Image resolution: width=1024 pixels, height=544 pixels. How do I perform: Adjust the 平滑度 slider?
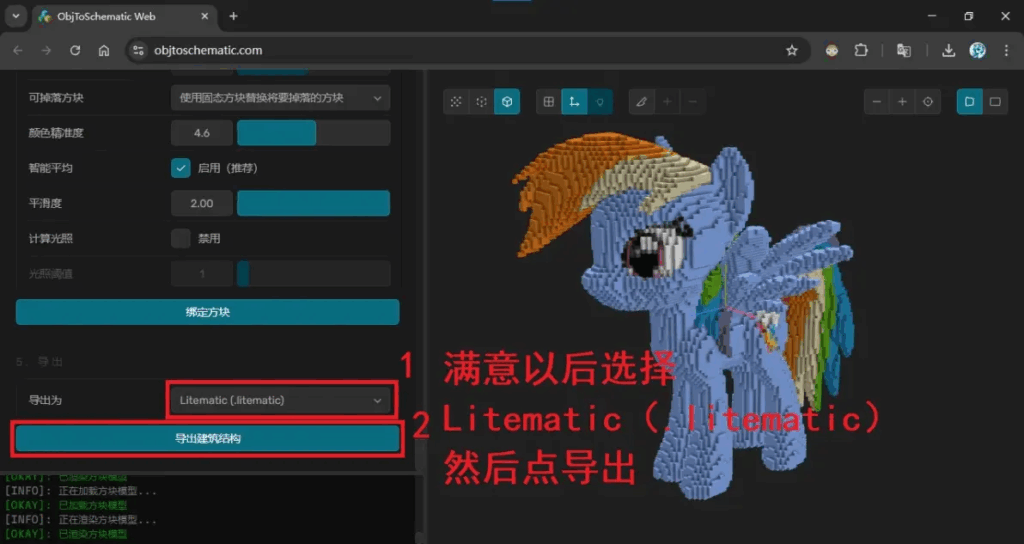(x=313, y=204)
